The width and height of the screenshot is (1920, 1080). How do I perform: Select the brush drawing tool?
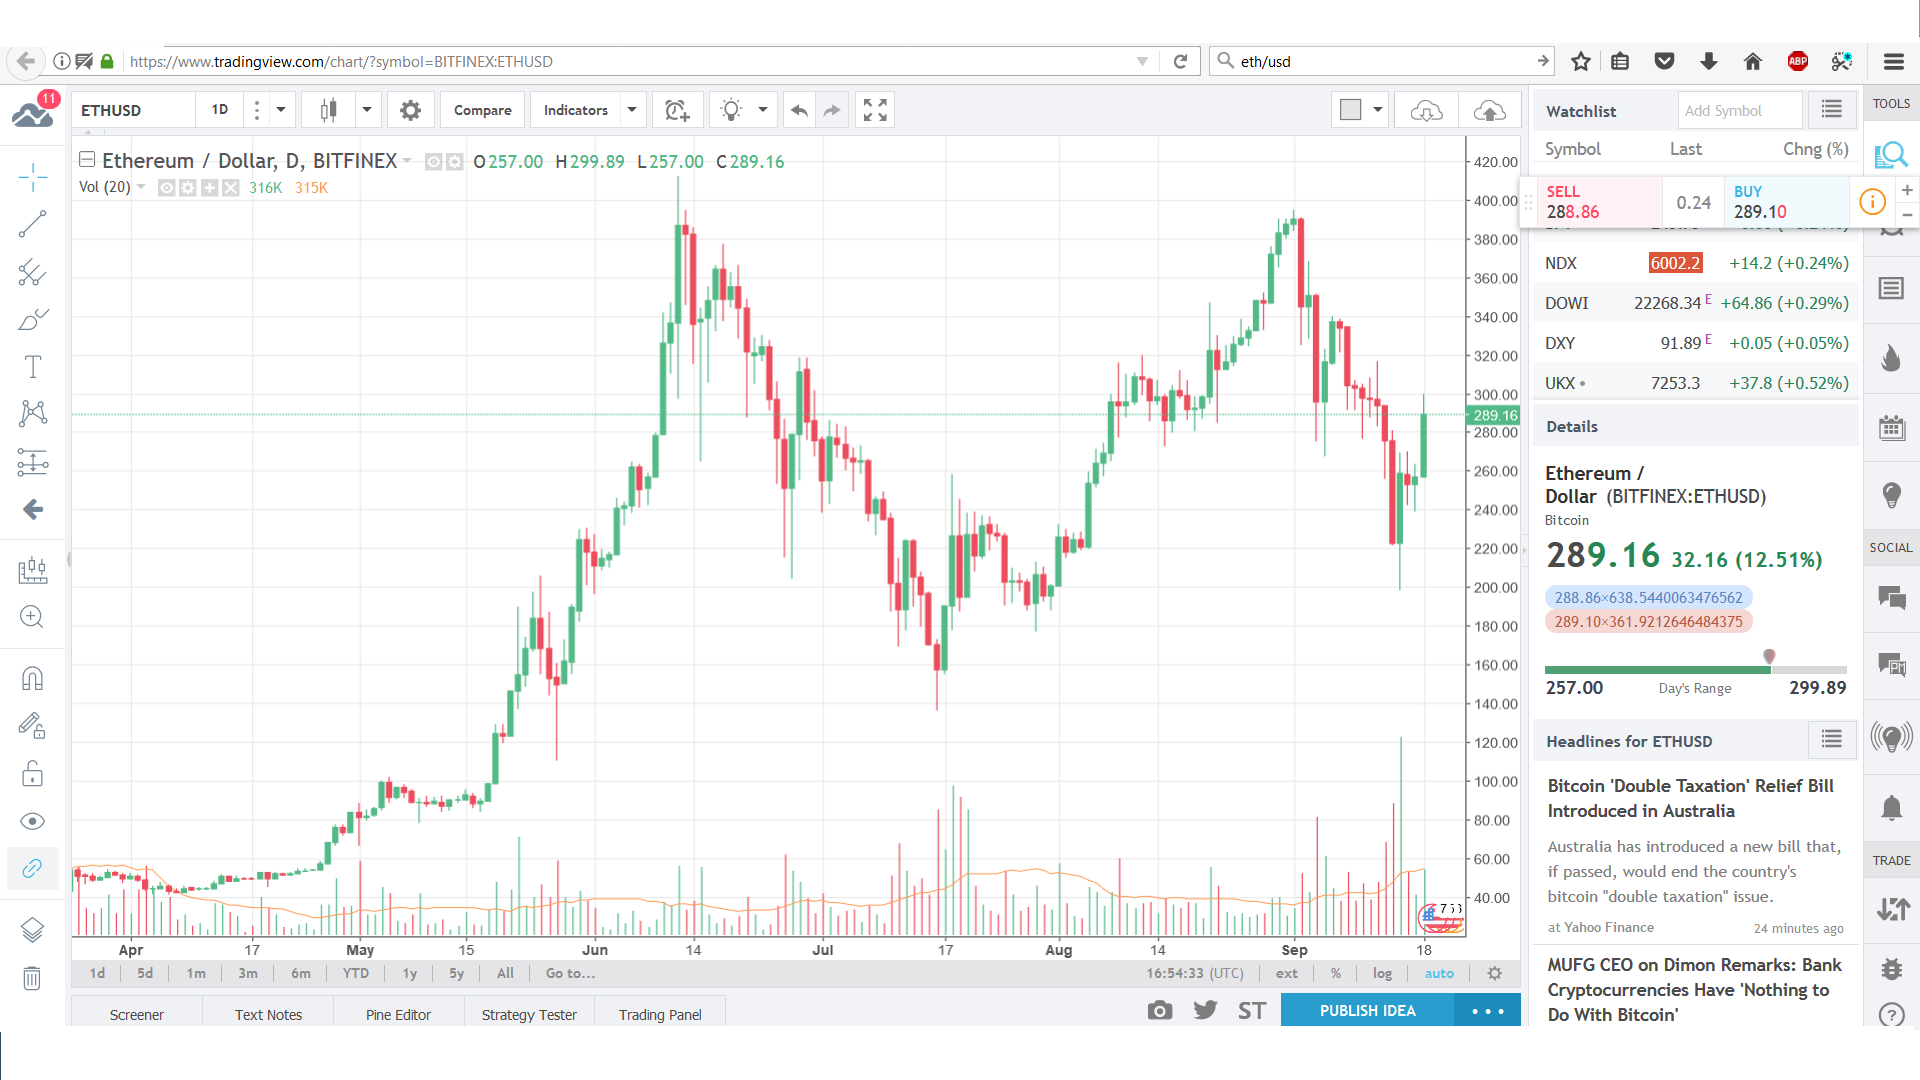[32, 319]
